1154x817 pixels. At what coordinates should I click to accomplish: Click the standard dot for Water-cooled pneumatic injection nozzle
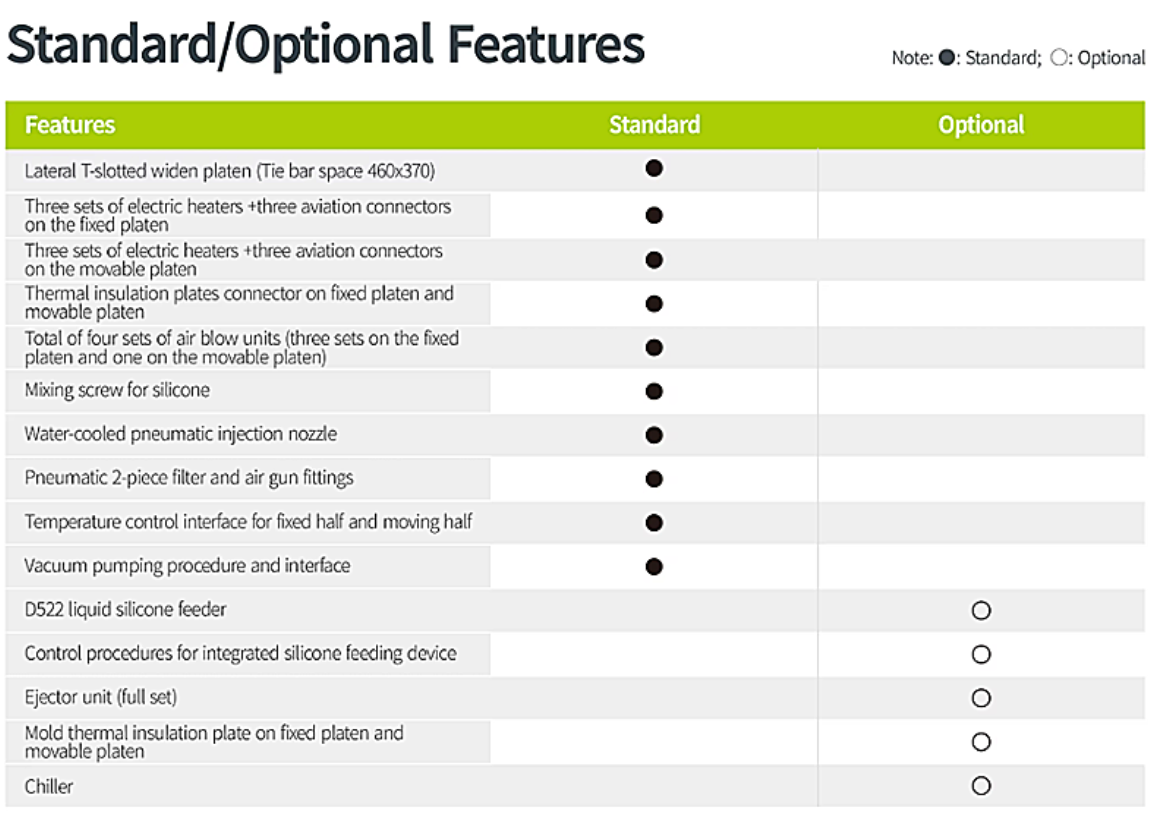click(654, 435)
